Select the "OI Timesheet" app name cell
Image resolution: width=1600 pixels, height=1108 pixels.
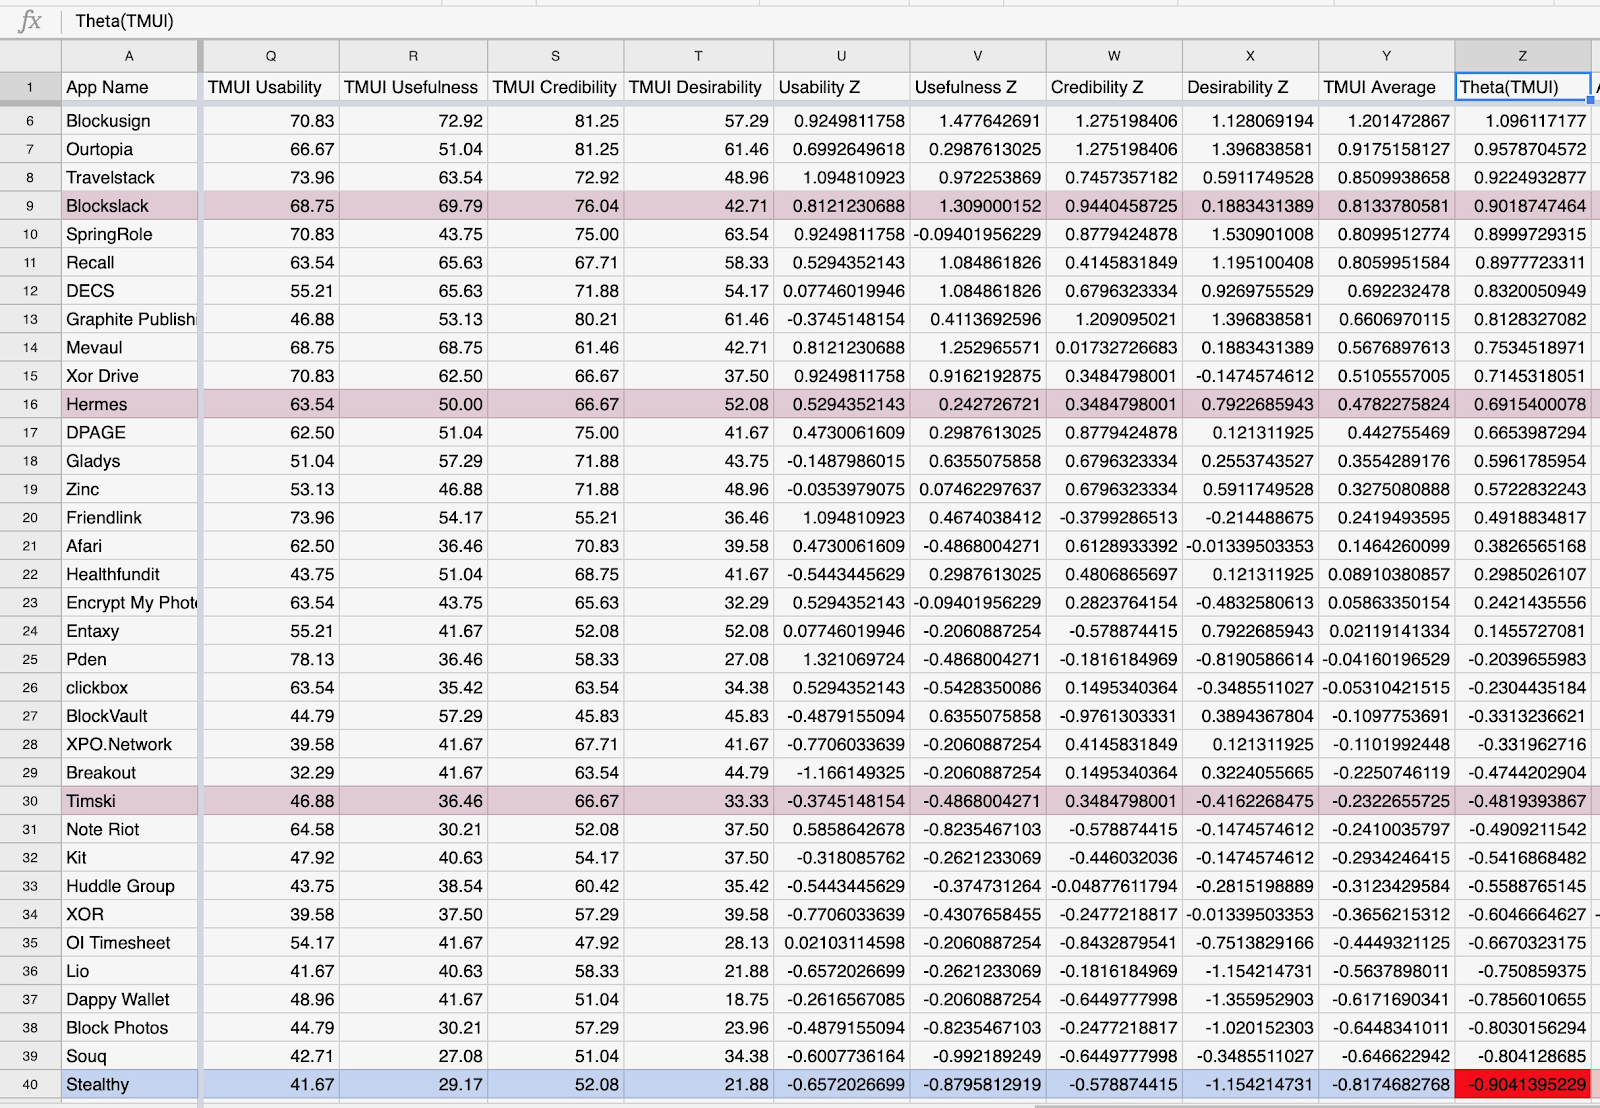[129, 943]
